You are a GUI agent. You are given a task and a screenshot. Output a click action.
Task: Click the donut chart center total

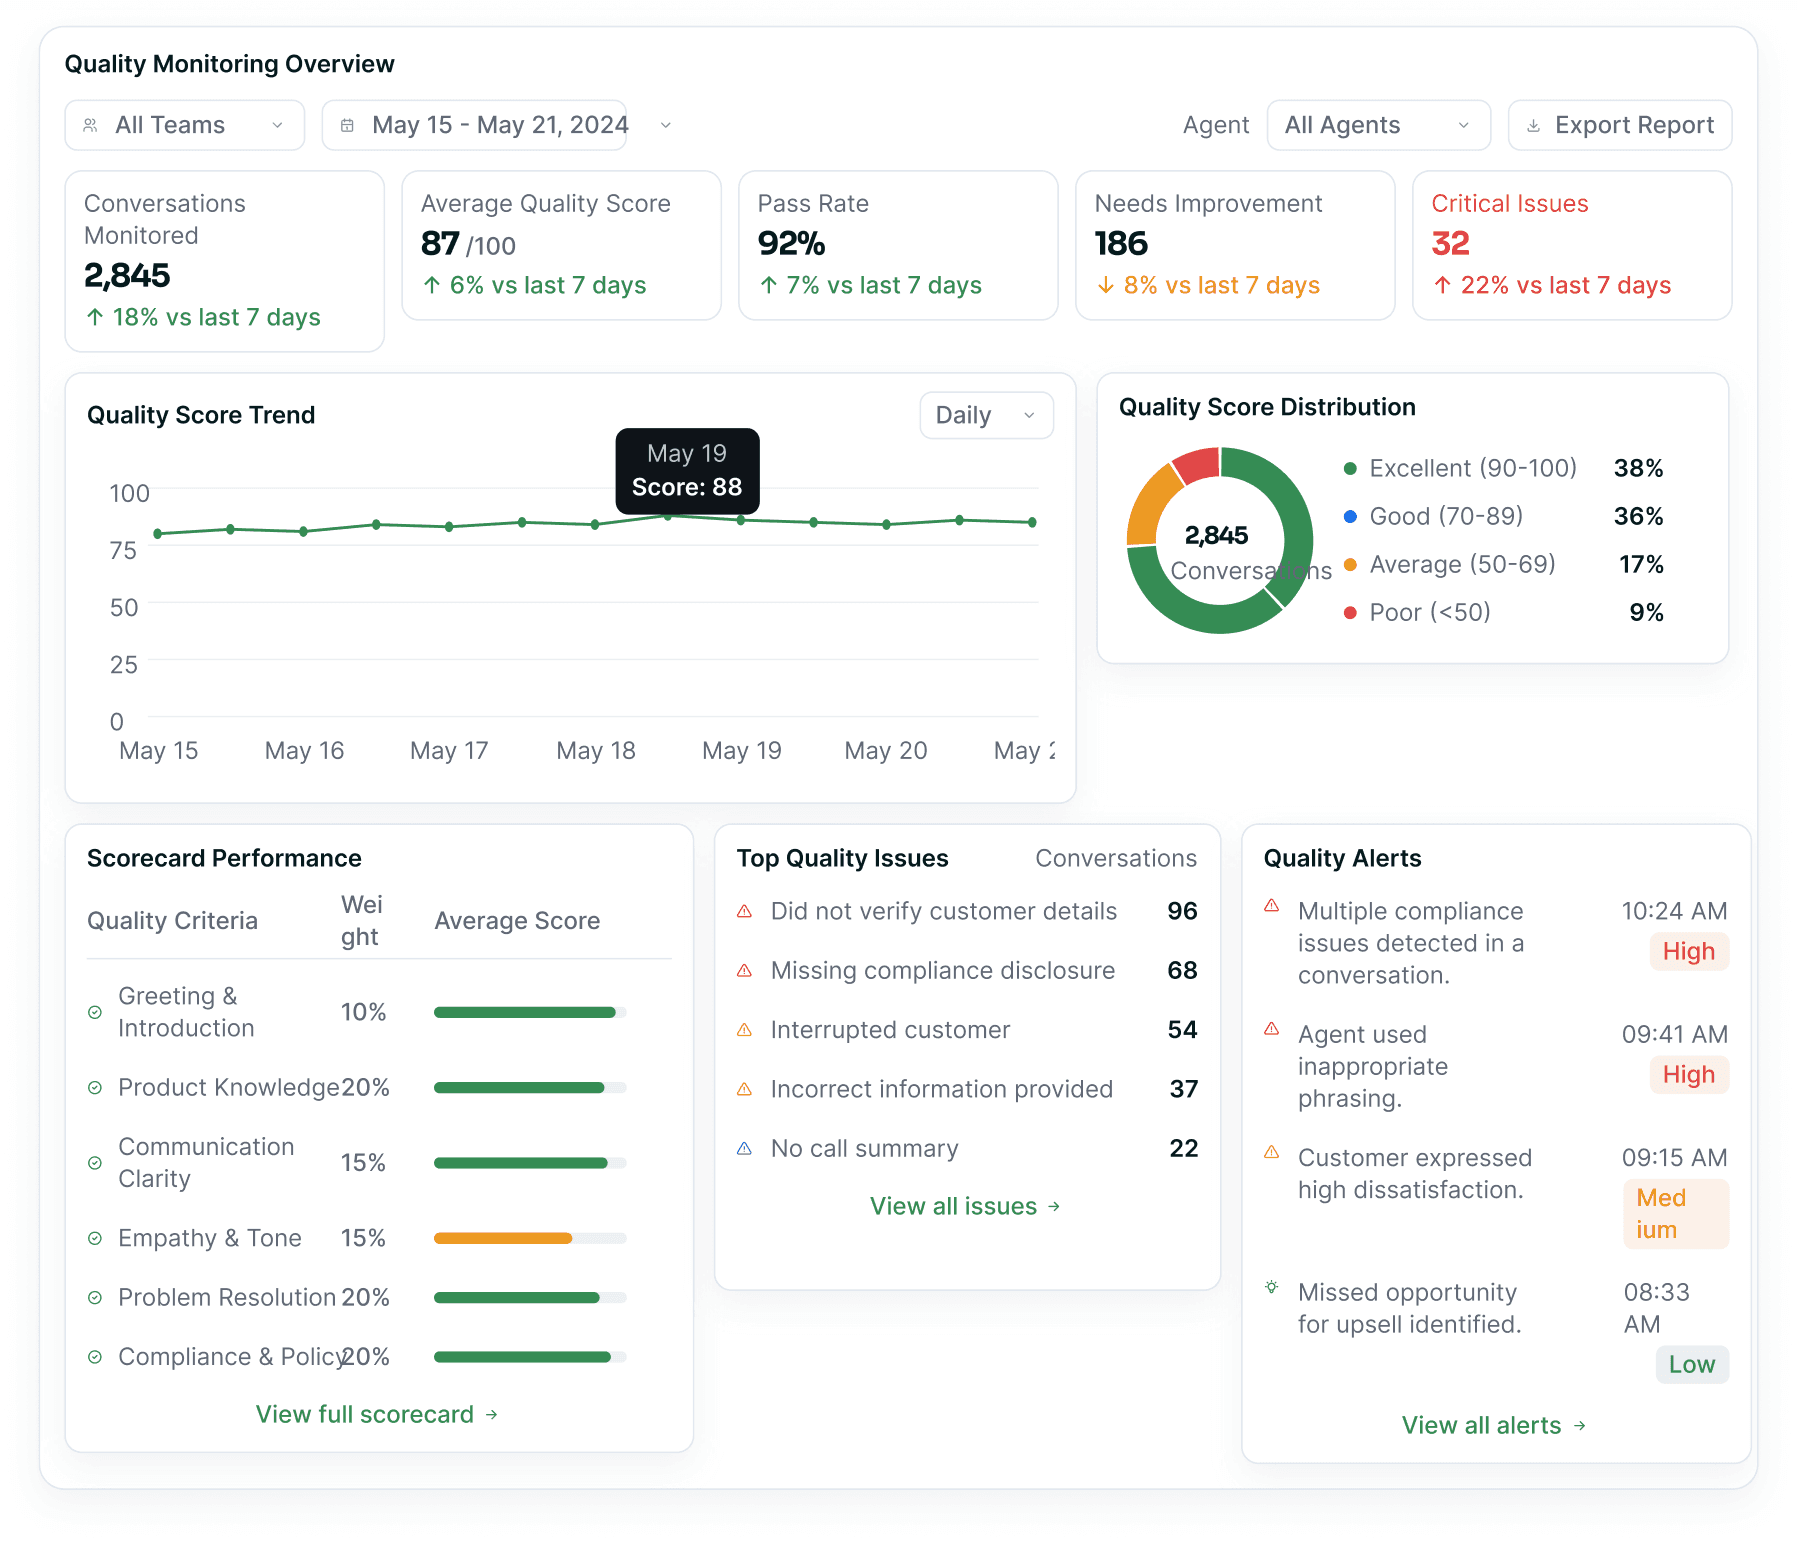click(x=1216, y=536)
